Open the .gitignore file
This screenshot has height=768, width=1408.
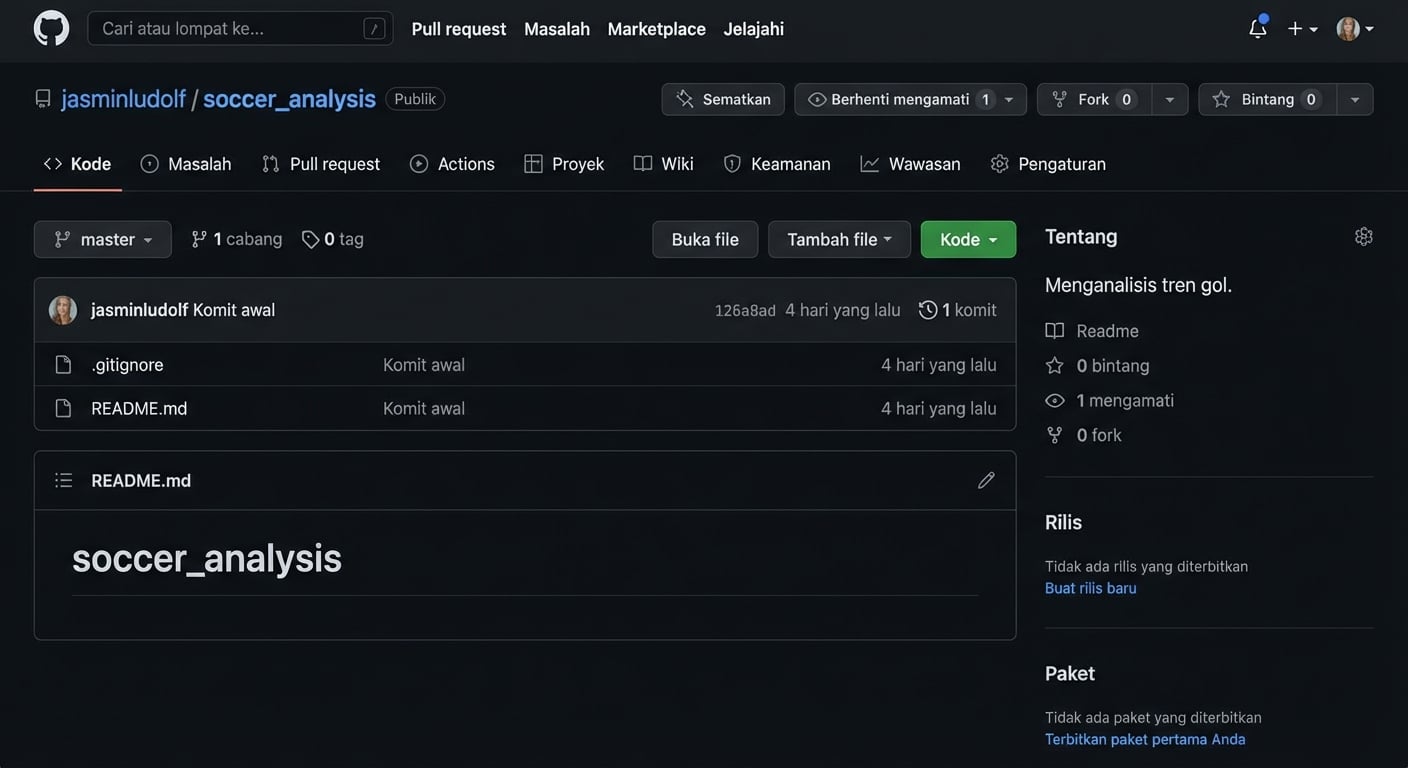[127, 365]
